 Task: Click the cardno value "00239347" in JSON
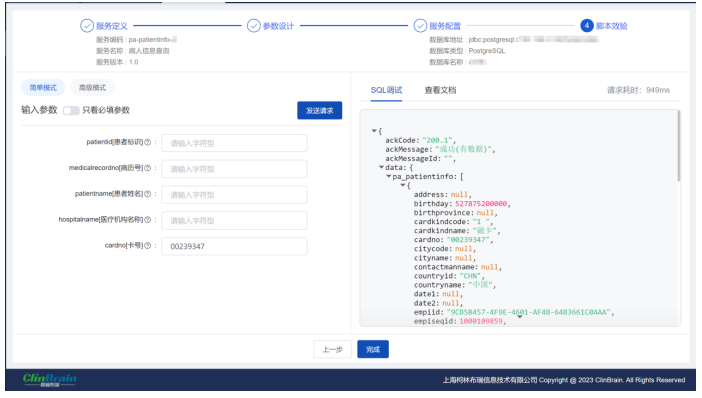468,240
